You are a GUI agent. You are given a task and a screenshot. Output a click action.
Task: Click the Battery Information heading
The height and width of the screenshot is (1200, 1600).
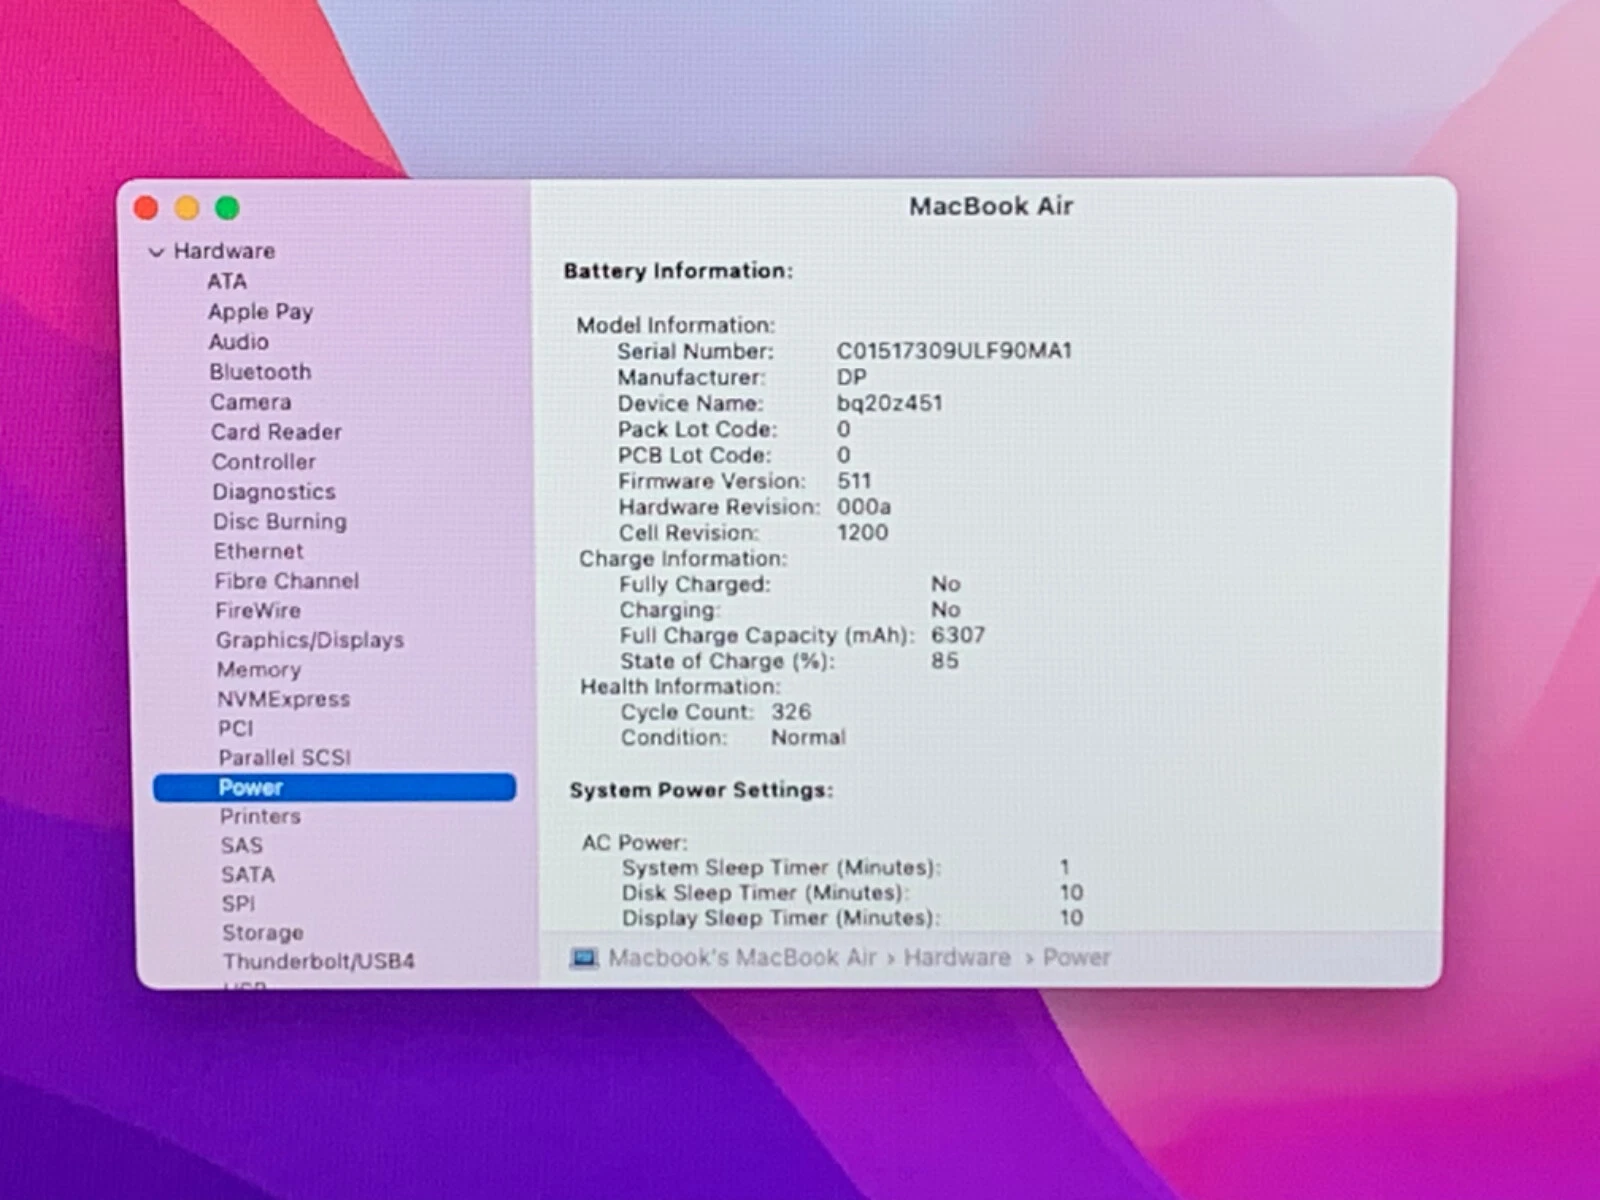tap(678, 271)
